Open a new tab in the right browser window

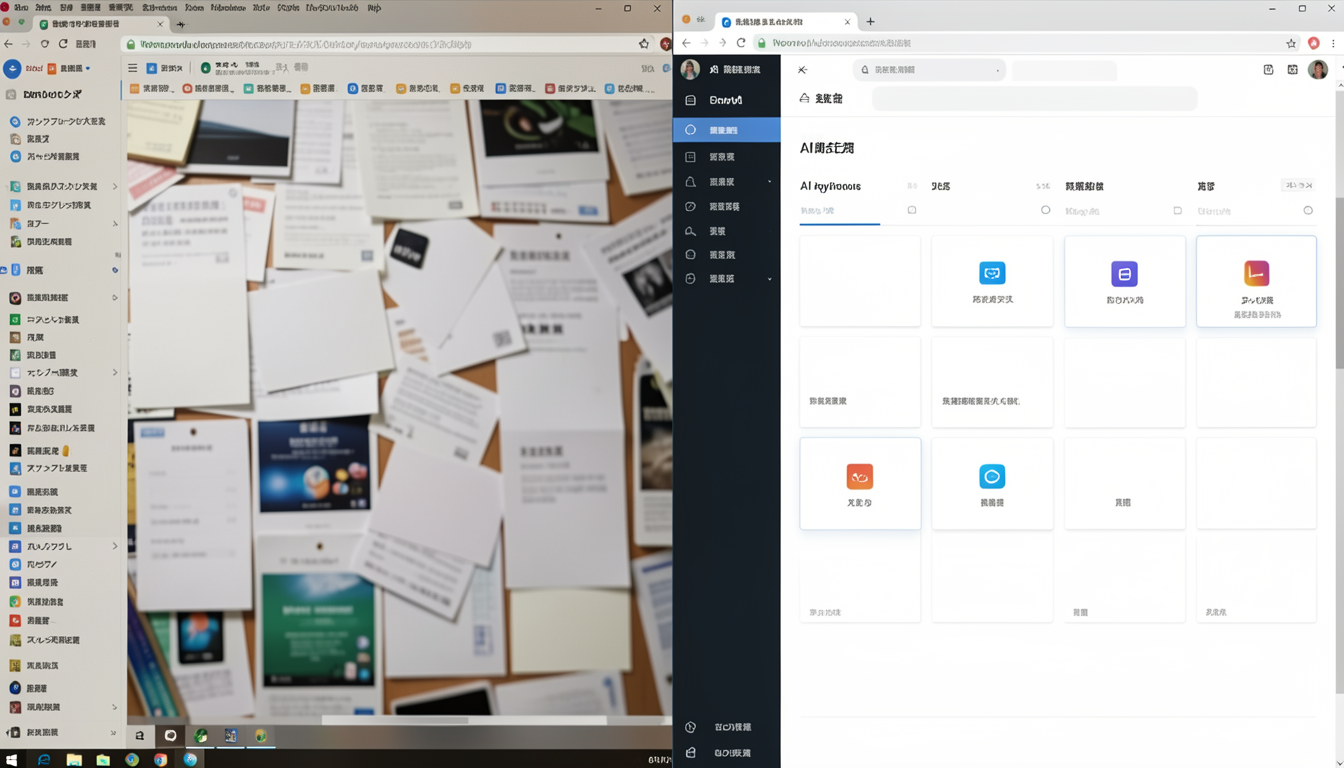tap(870, 21)
